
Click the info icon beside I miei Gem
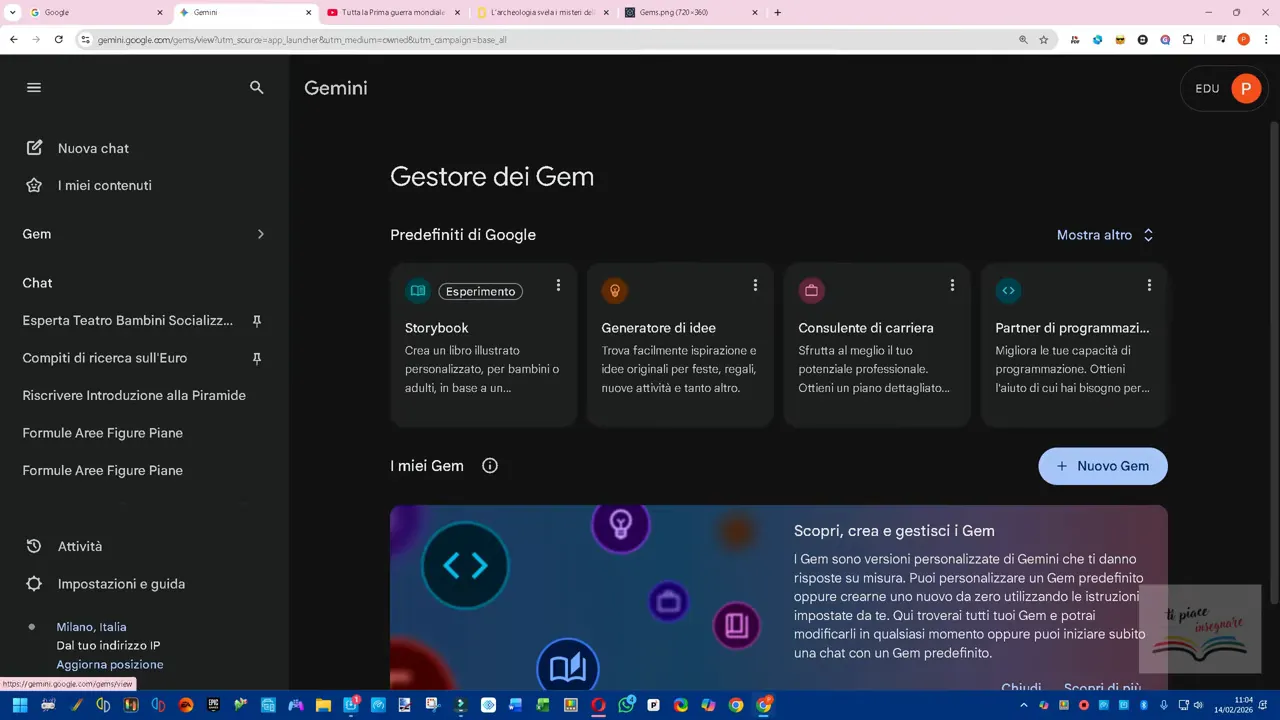coord(490,465)
